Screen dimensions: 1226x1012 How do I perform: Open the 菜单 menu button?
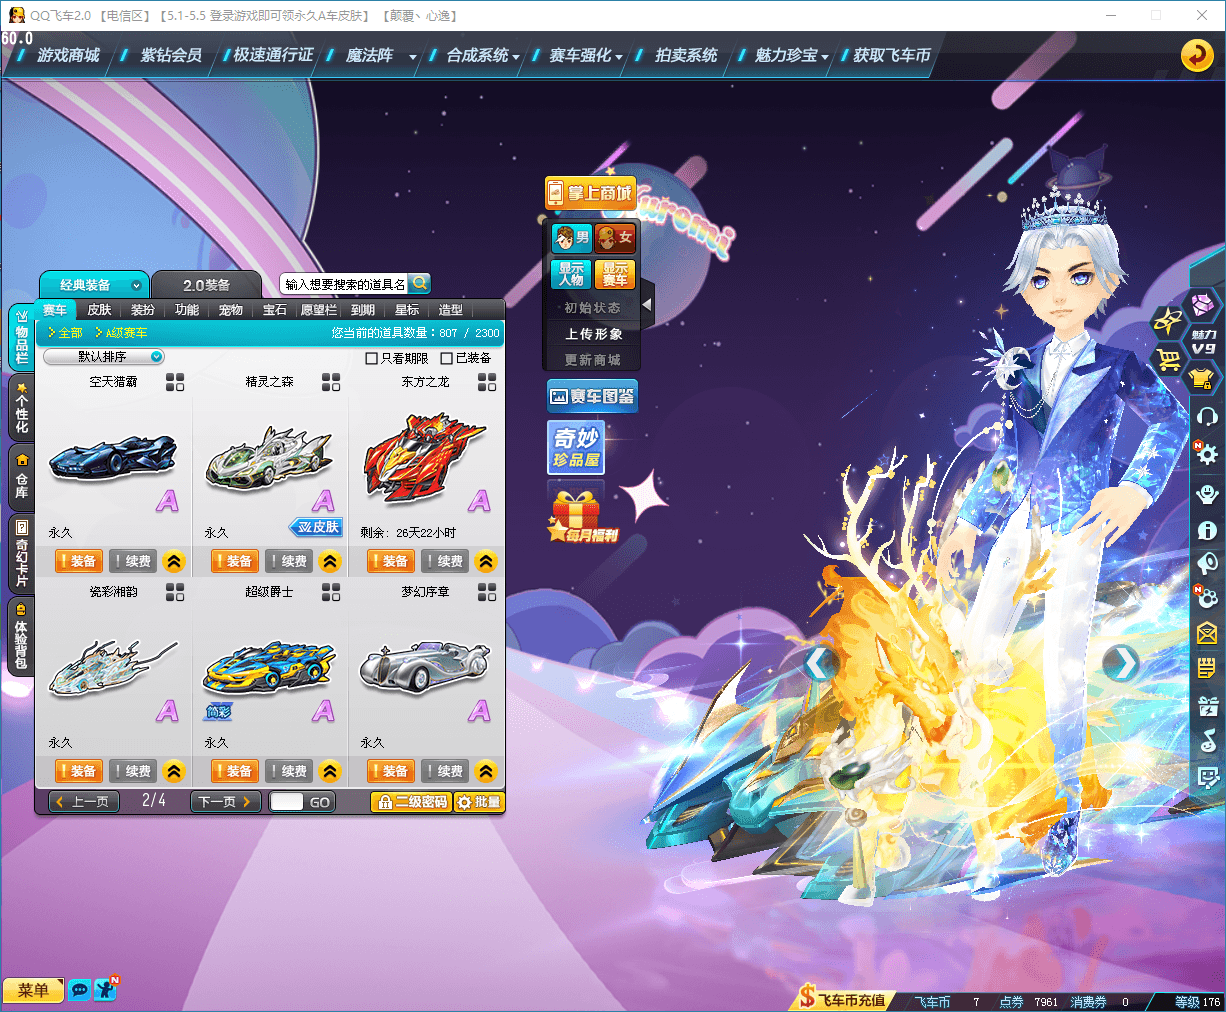pos(33,990)
